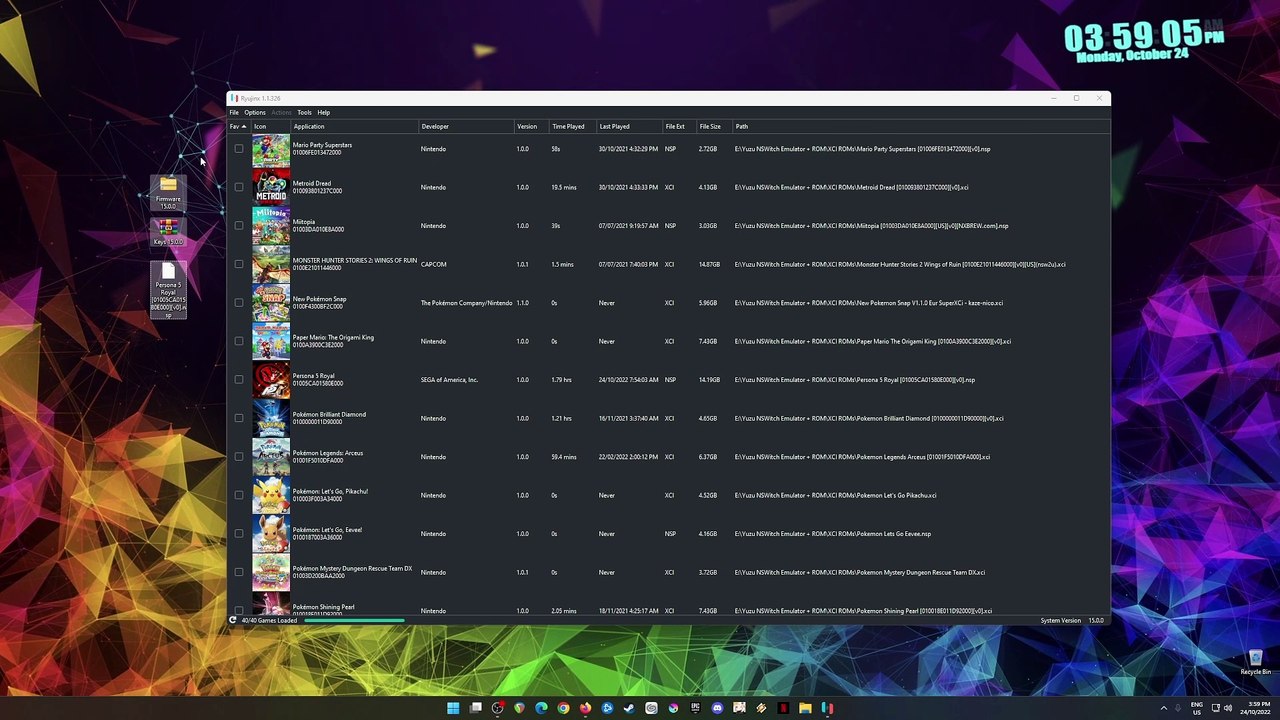1280x720 pixels.
Task: Mark Miitopia as favorite
Action: pos(238,226)
